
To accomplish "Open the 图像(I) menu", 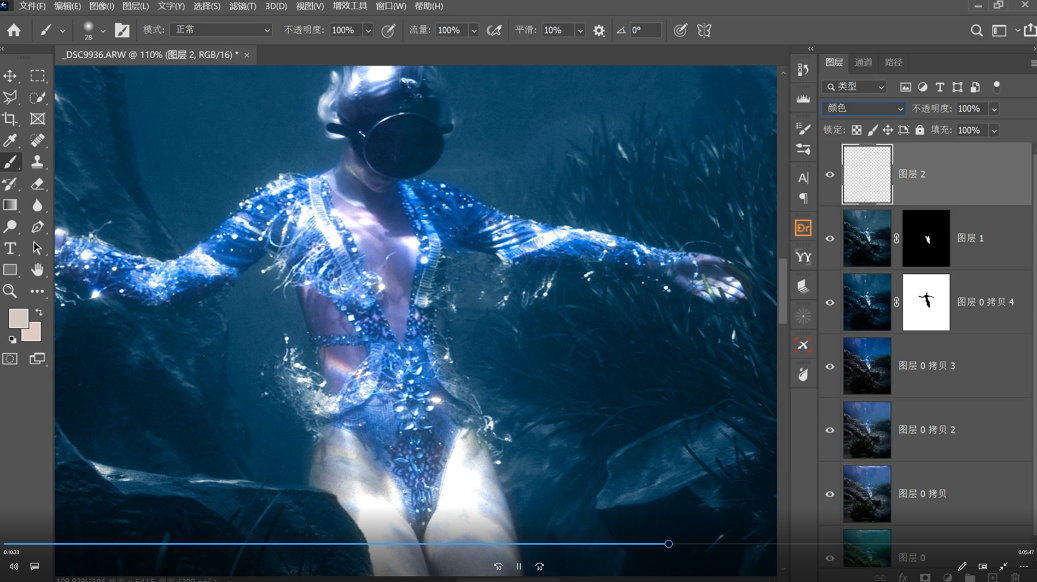I will [101, 6].
